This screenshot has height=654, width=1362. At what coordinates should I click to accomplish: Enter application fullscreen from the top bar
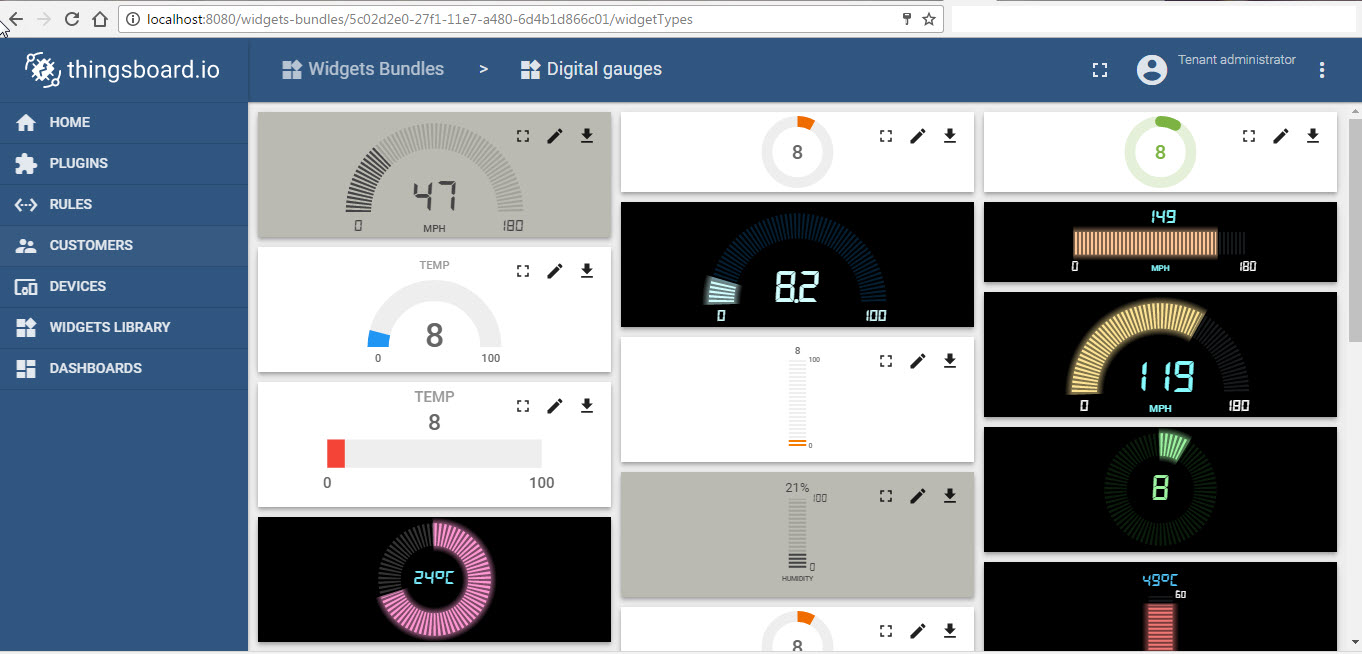pyautogui.click(x=1099, y=70)
